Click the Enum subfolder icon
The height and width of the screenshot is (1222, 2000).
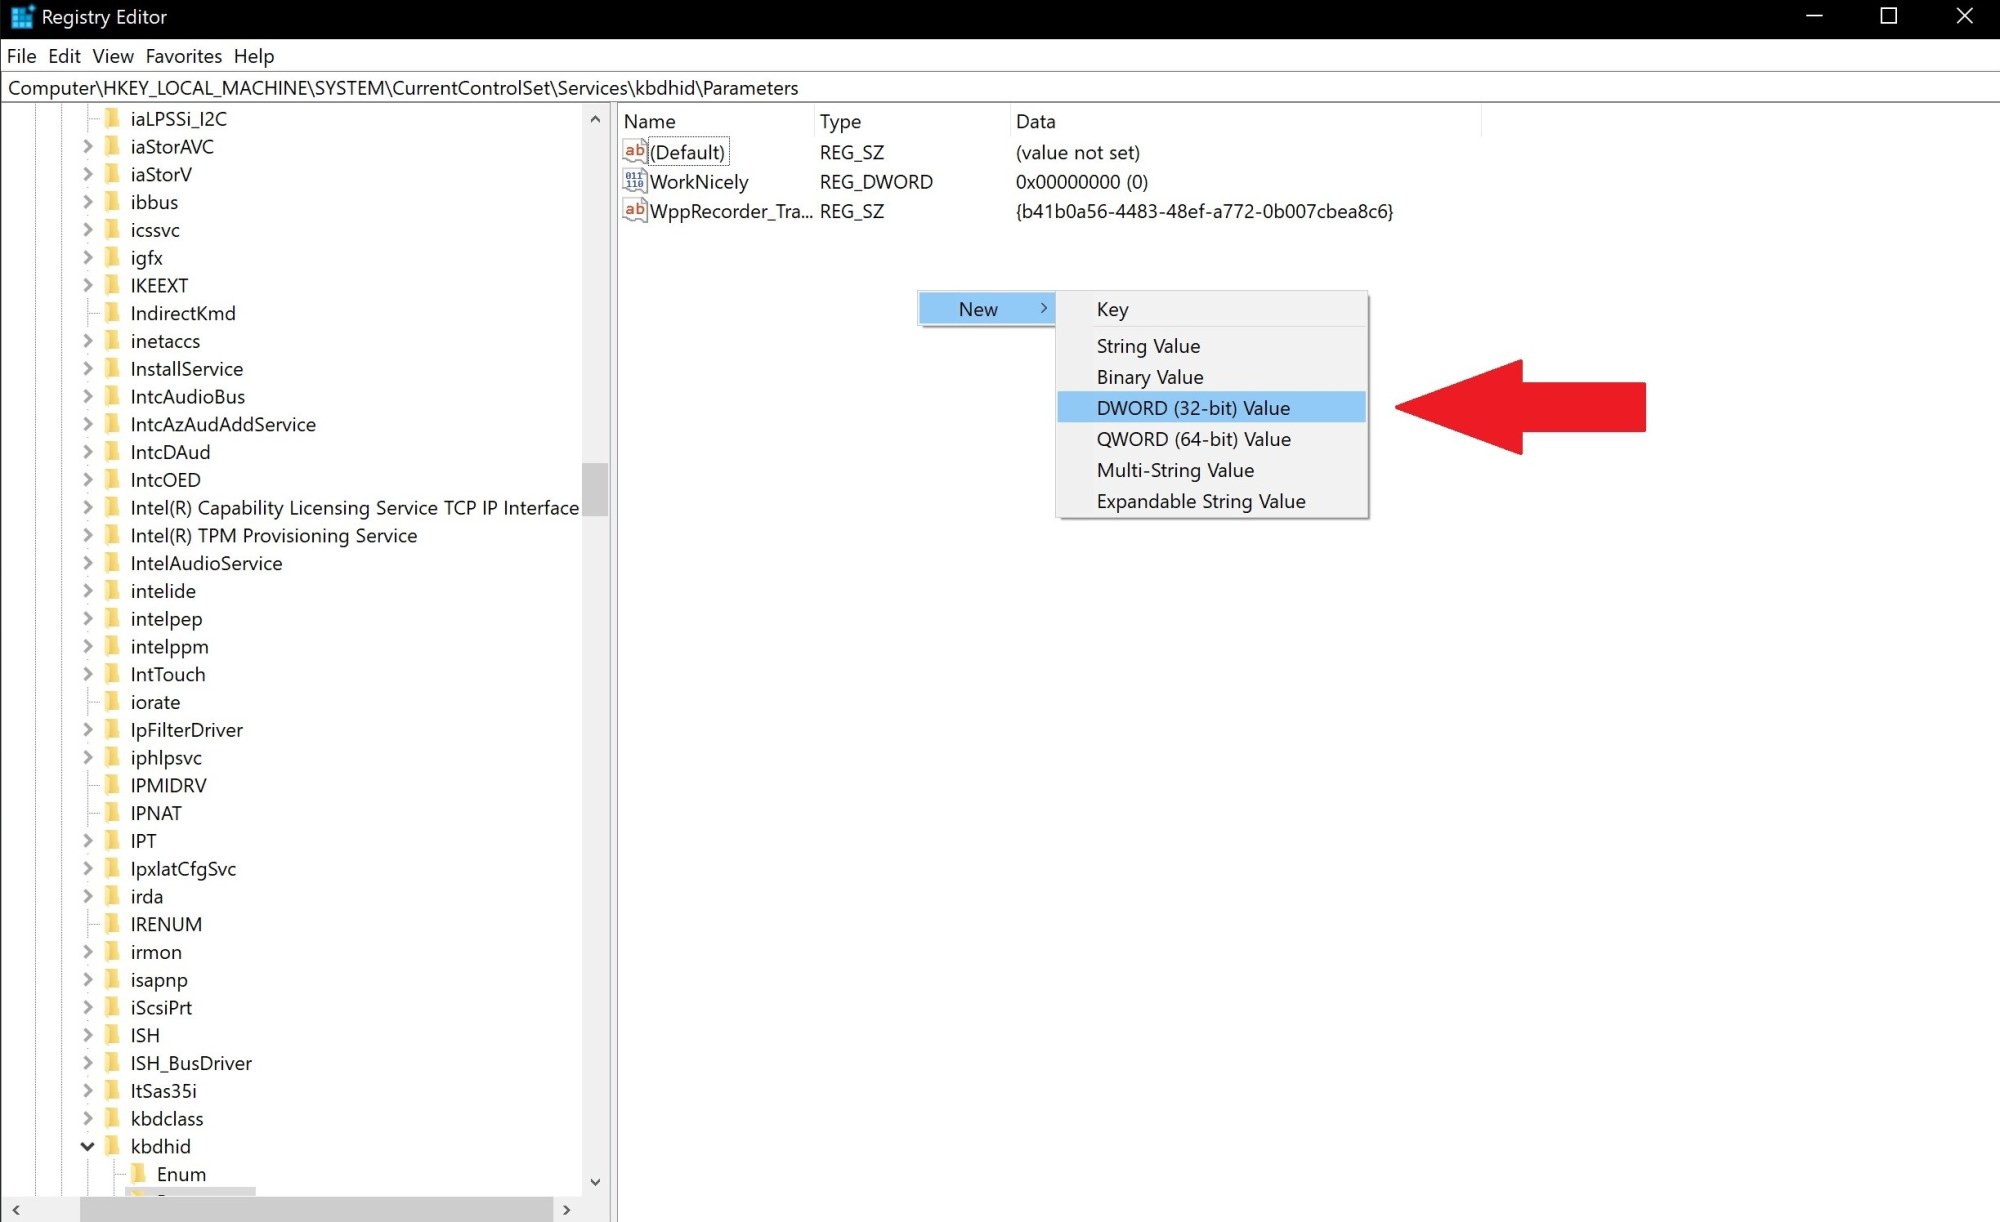pos(139,1174)
